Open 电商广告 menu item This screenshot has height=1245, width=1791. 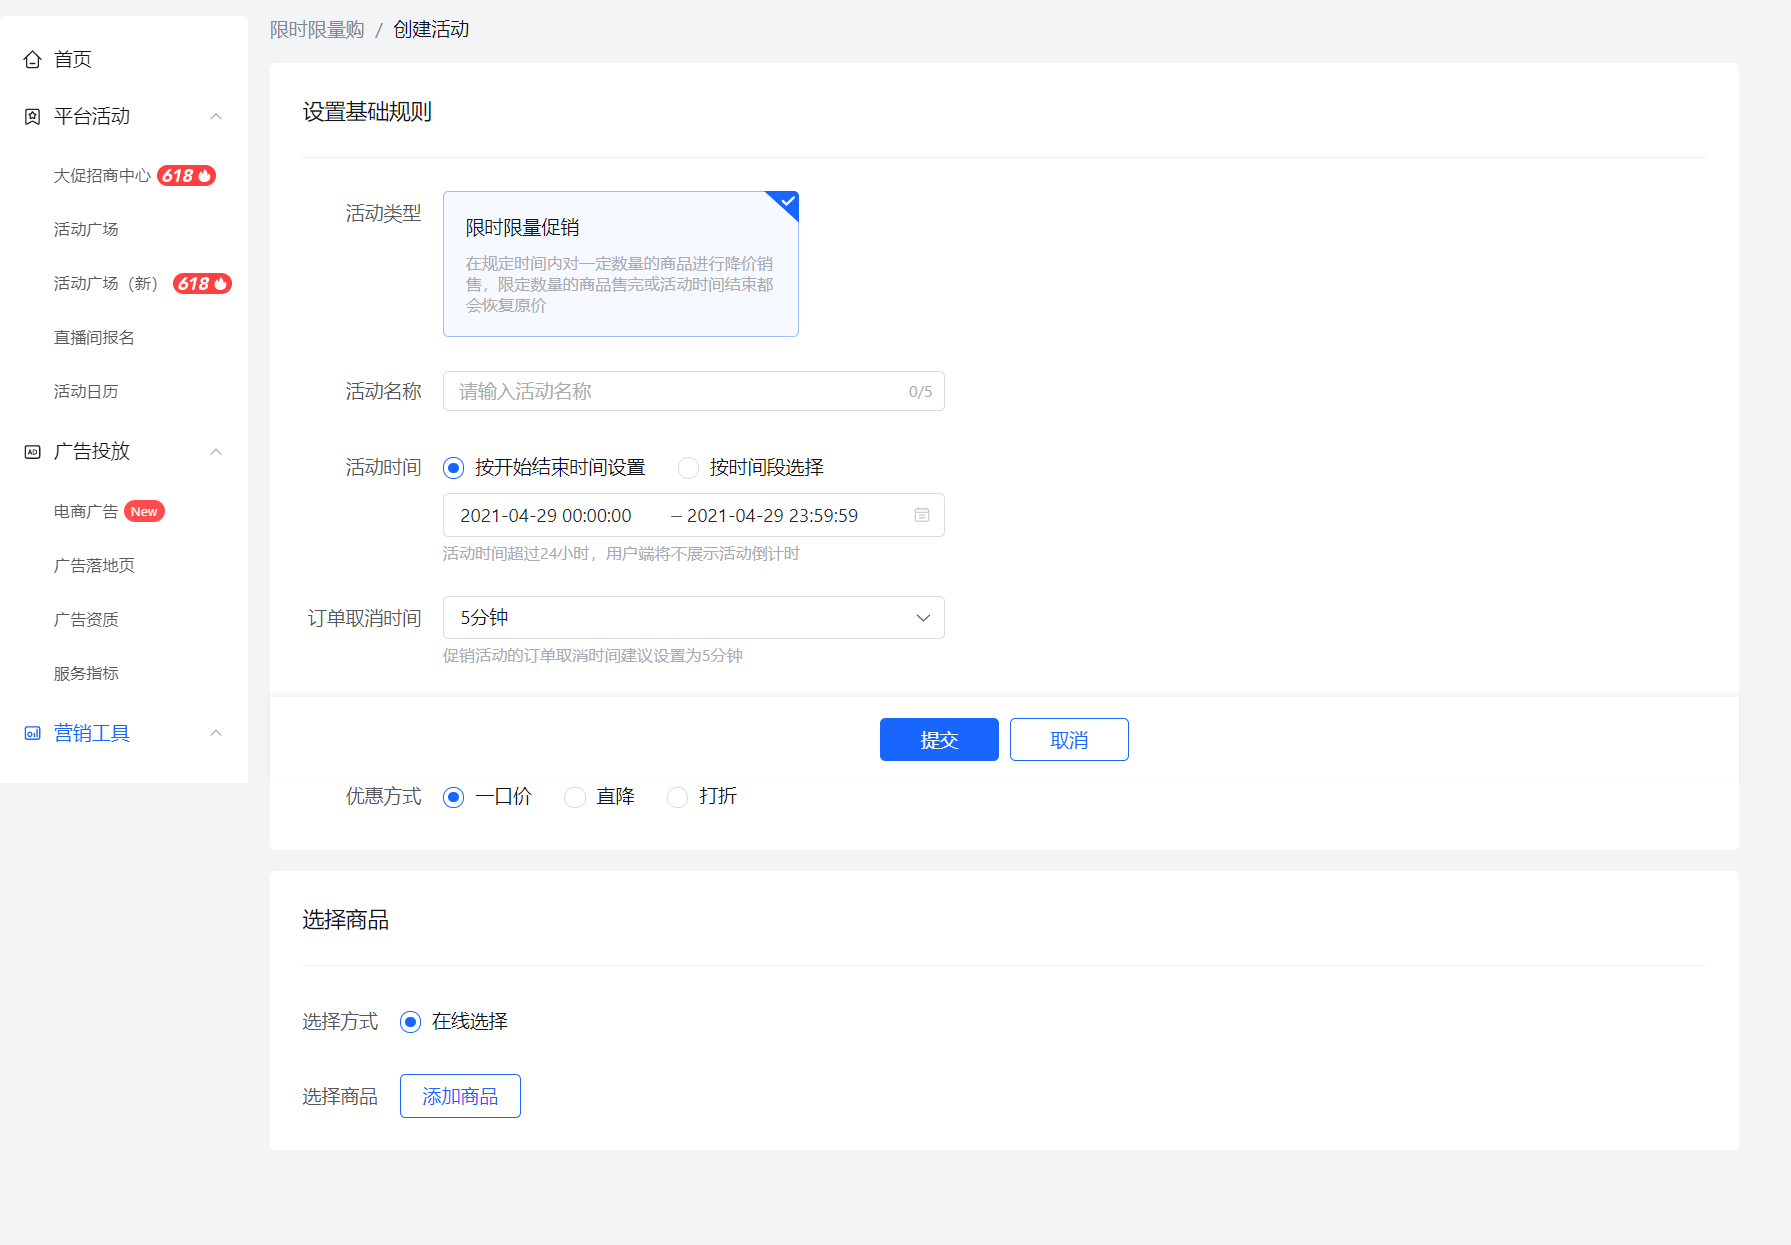[x=86, y=512]
